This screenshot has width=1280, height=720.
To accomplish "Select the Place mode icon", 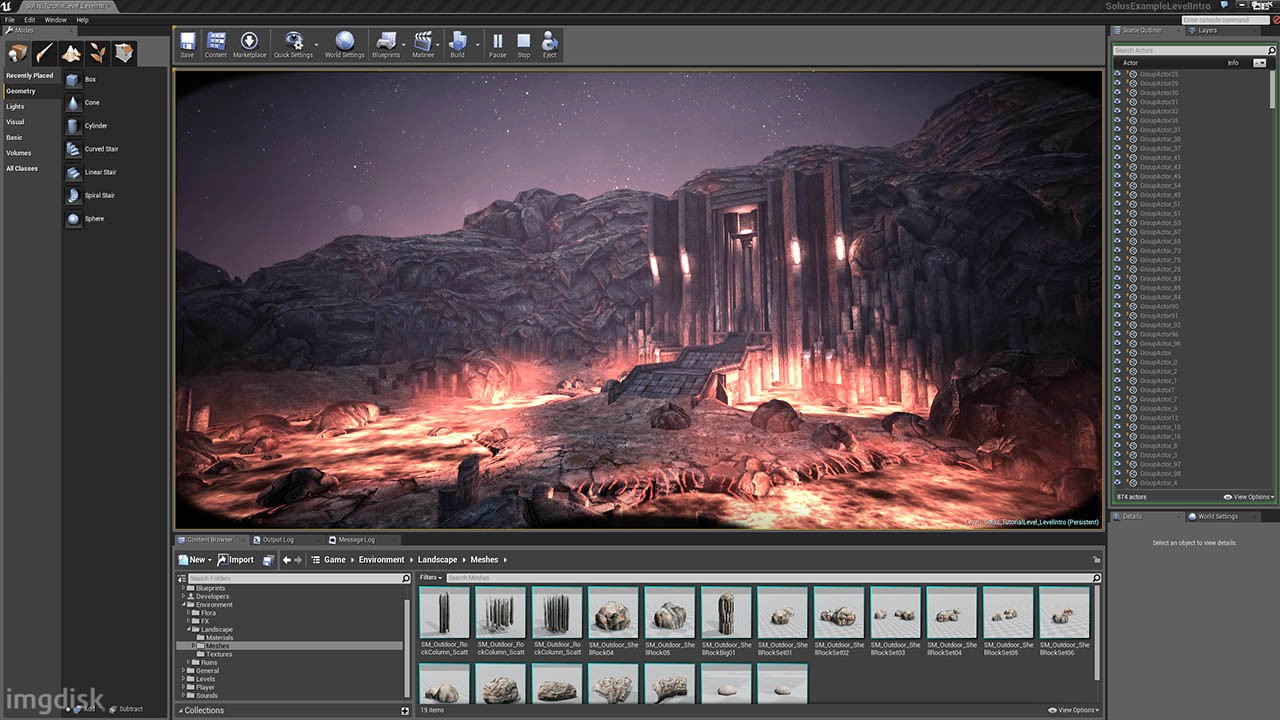I will [17, 53].
